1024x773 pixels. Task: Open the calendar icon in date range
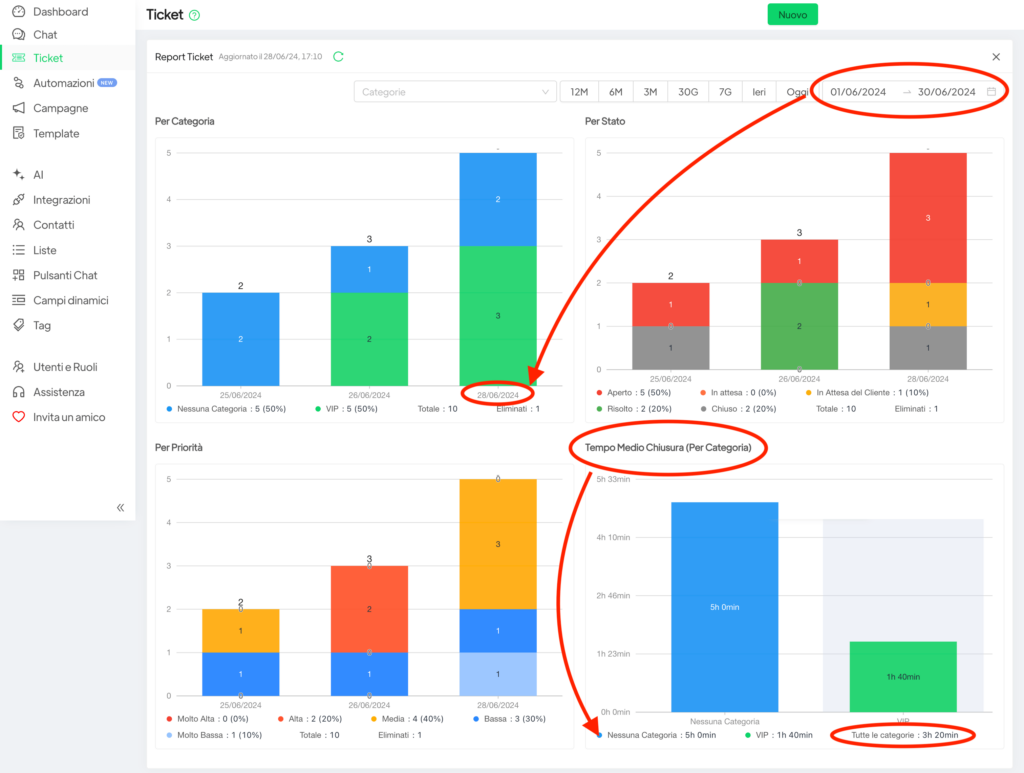coord(991,92)
